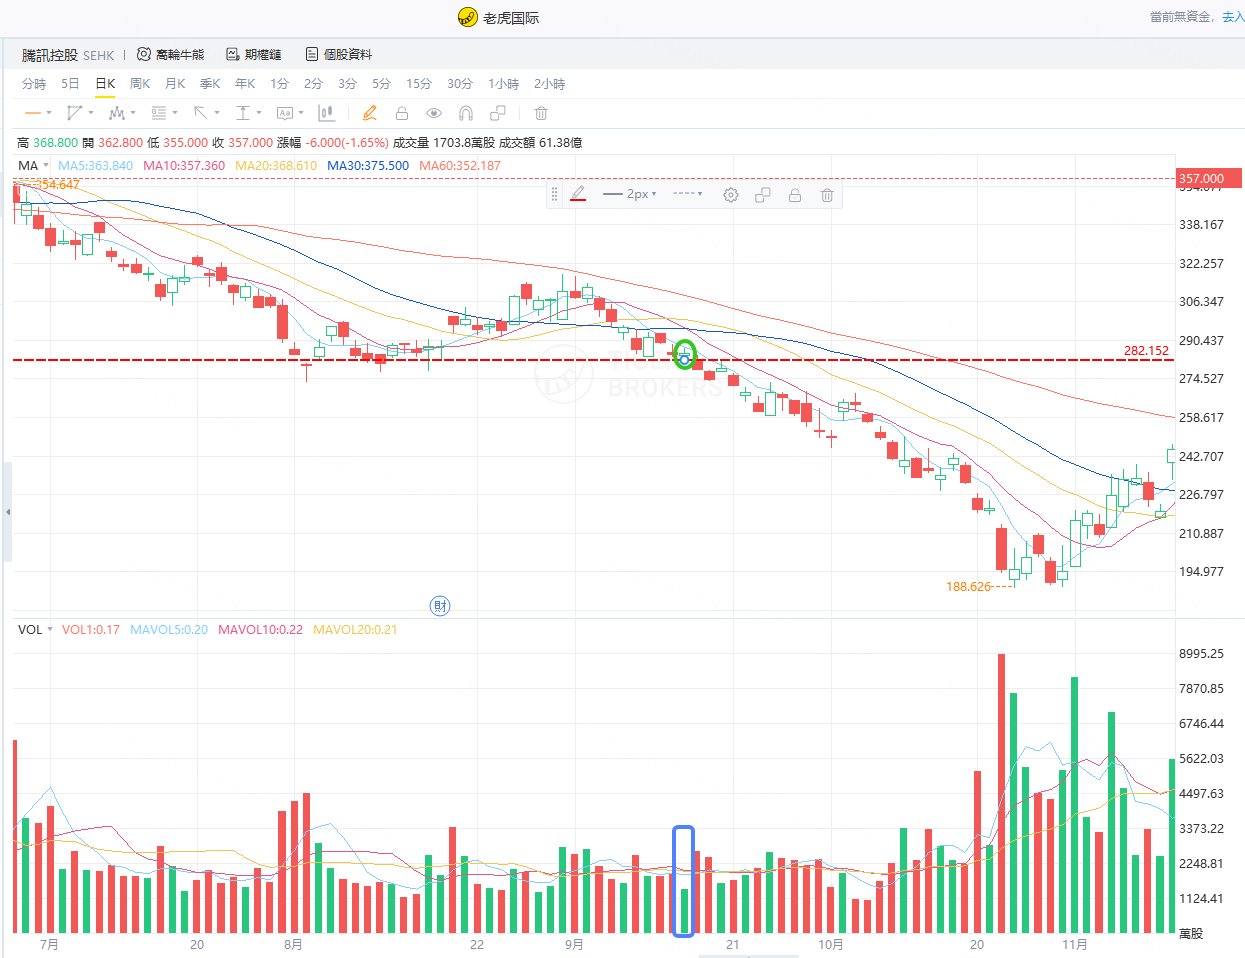Click the MA60:352.187 legend

(460, 166)
